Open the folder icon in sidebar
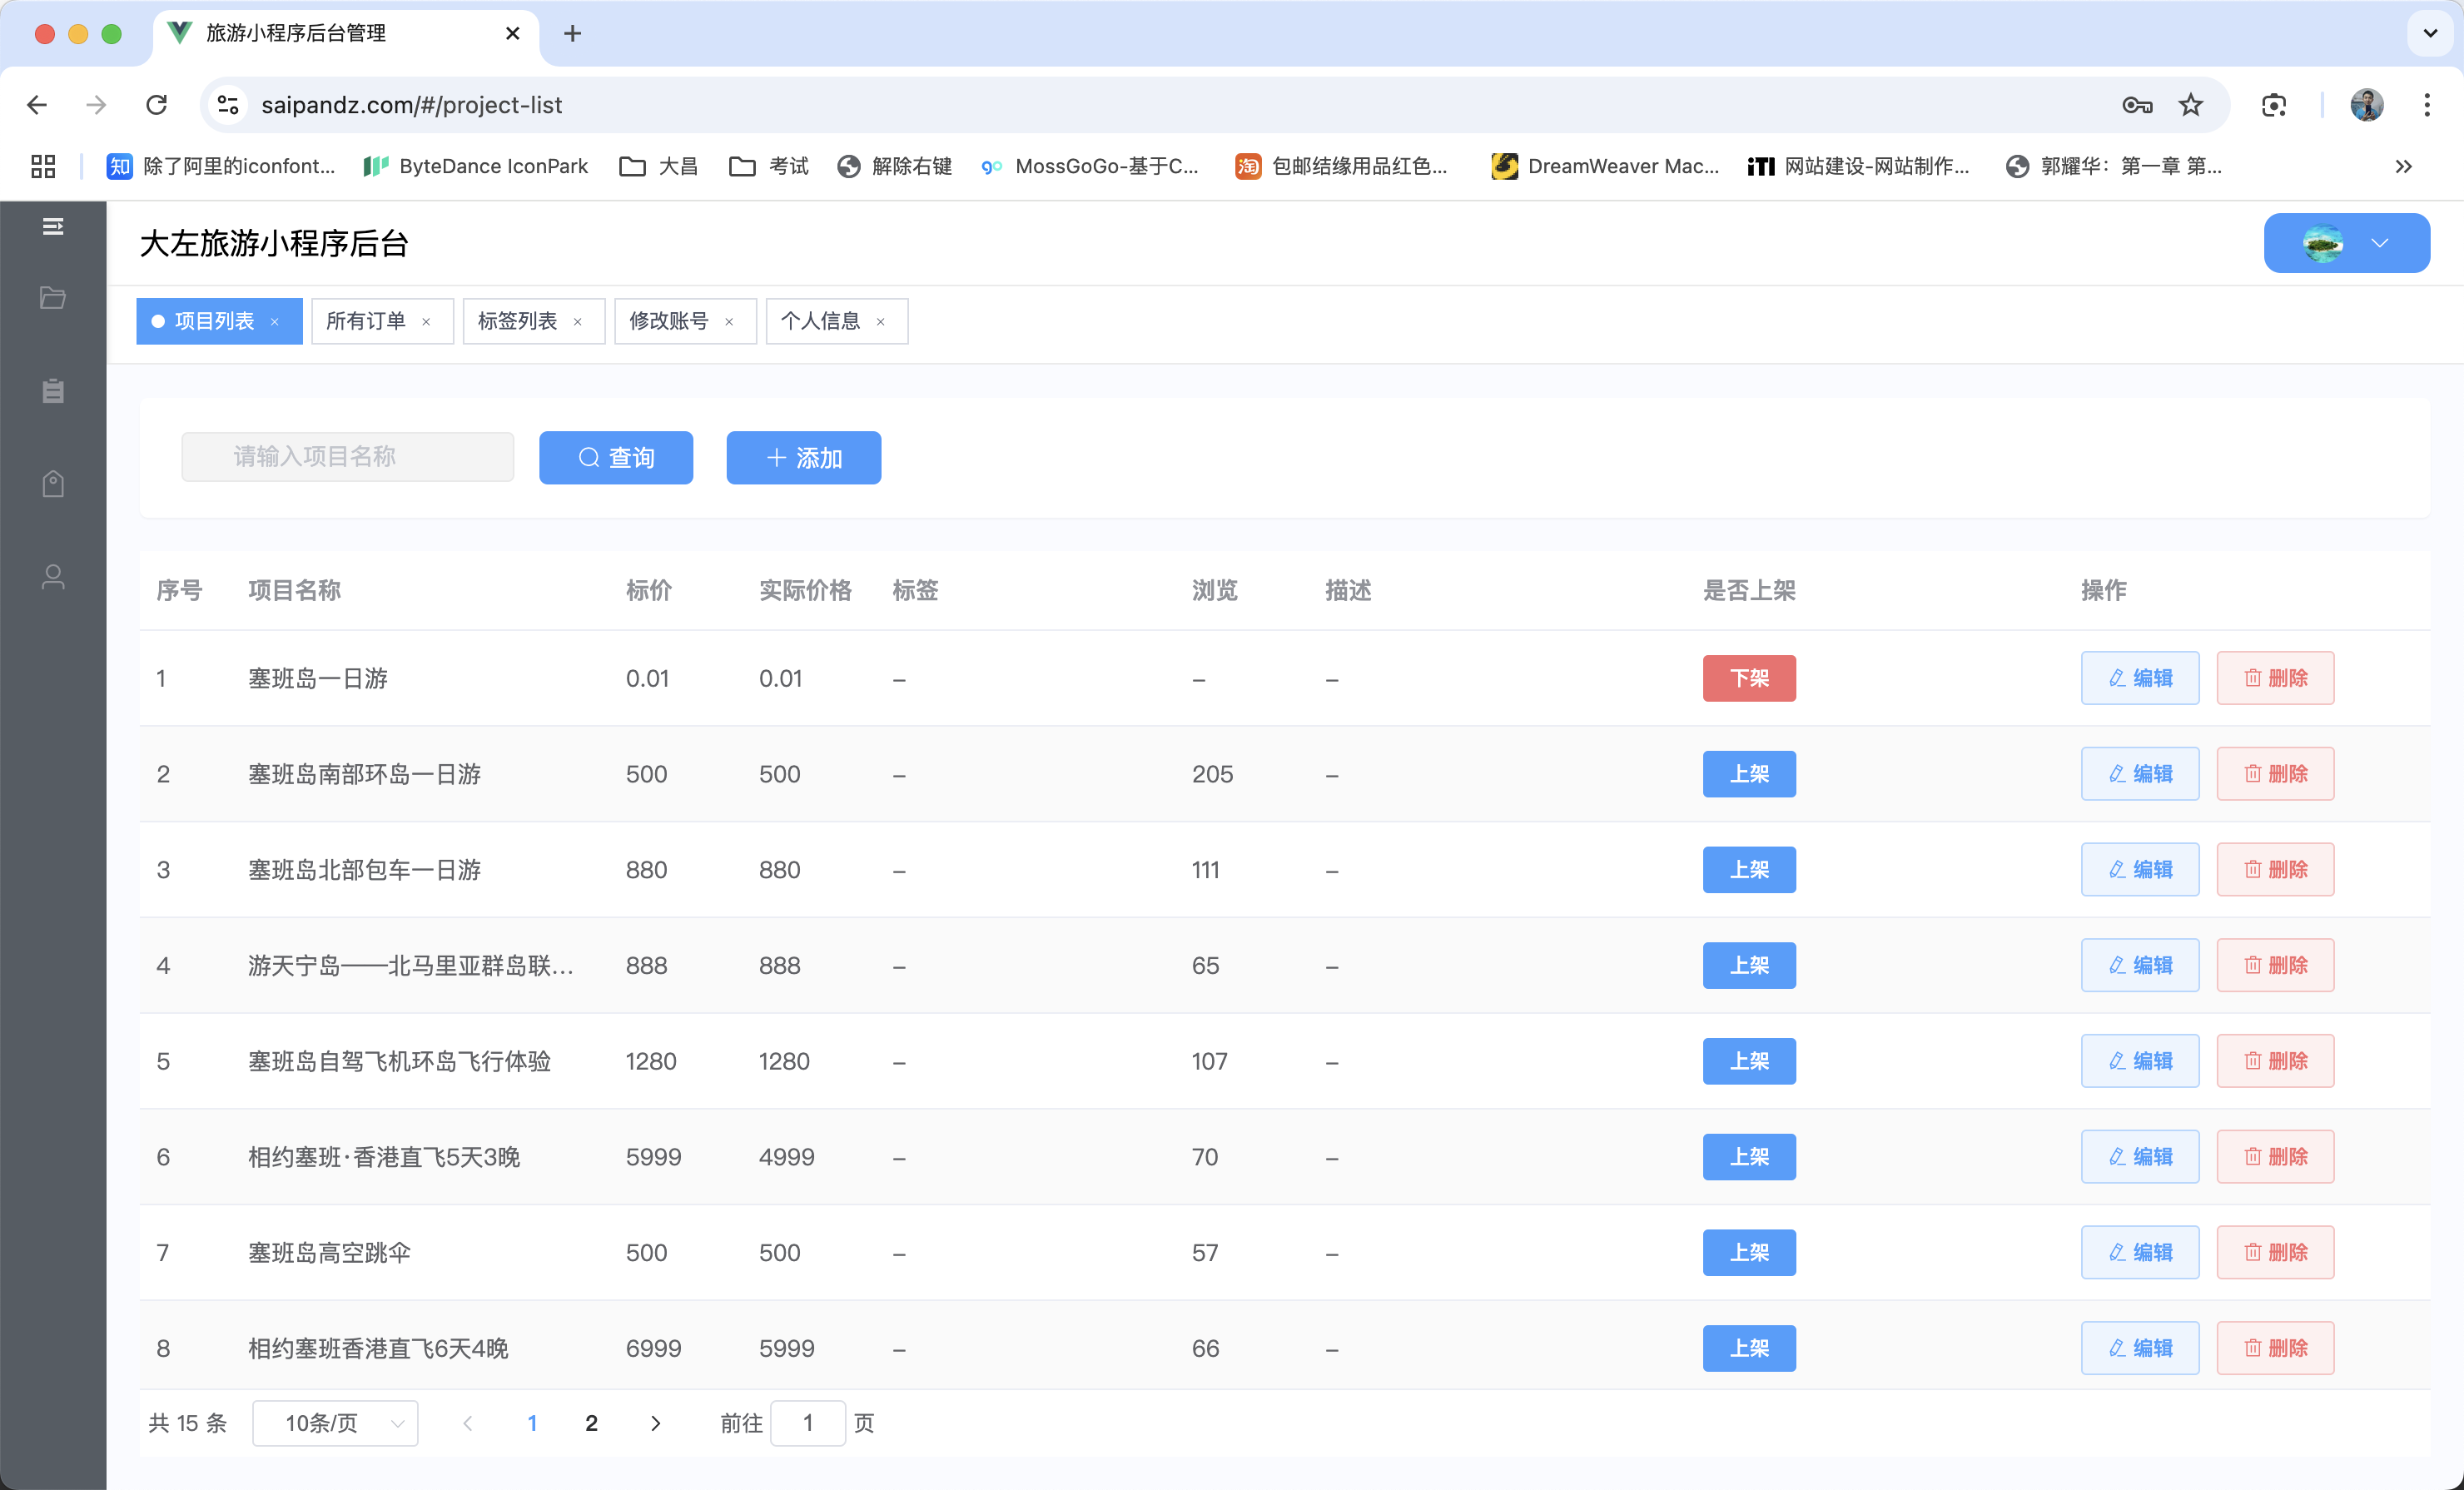Screen dimensions: 2464x1490 tap(53, 298)
